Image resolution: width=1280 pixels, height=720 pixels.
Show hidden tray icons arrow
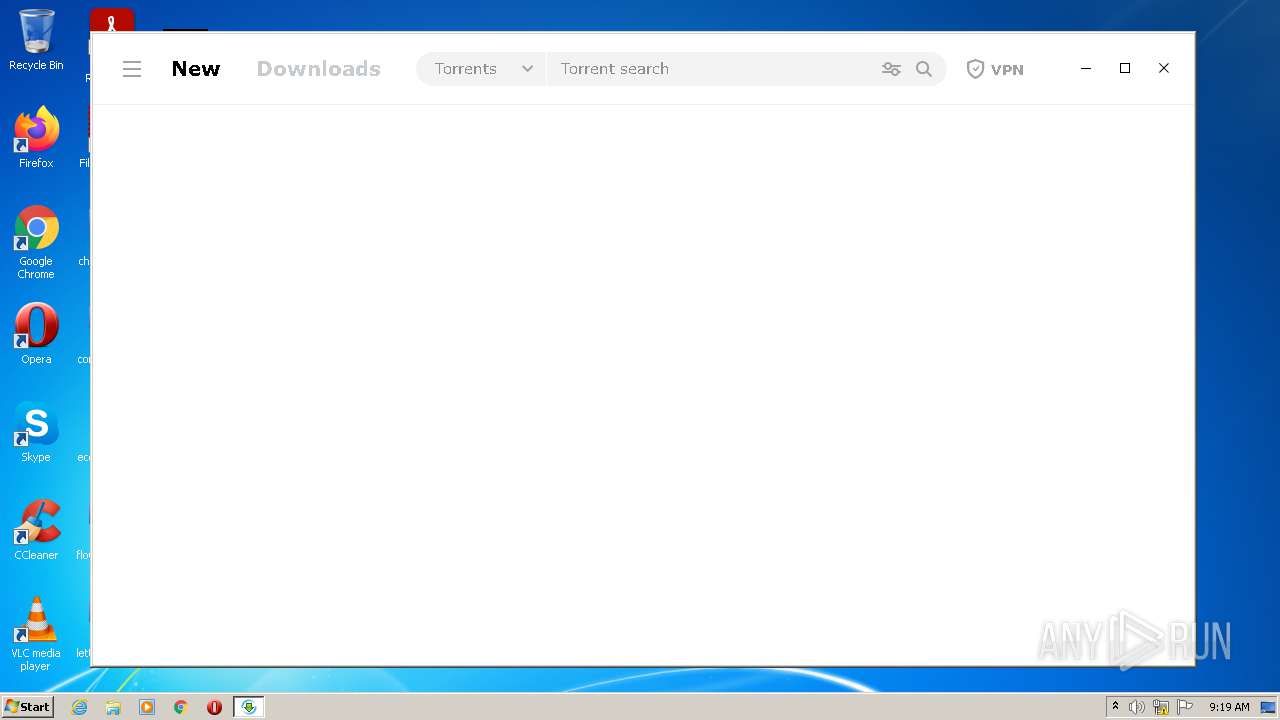tap(1115, 707)
